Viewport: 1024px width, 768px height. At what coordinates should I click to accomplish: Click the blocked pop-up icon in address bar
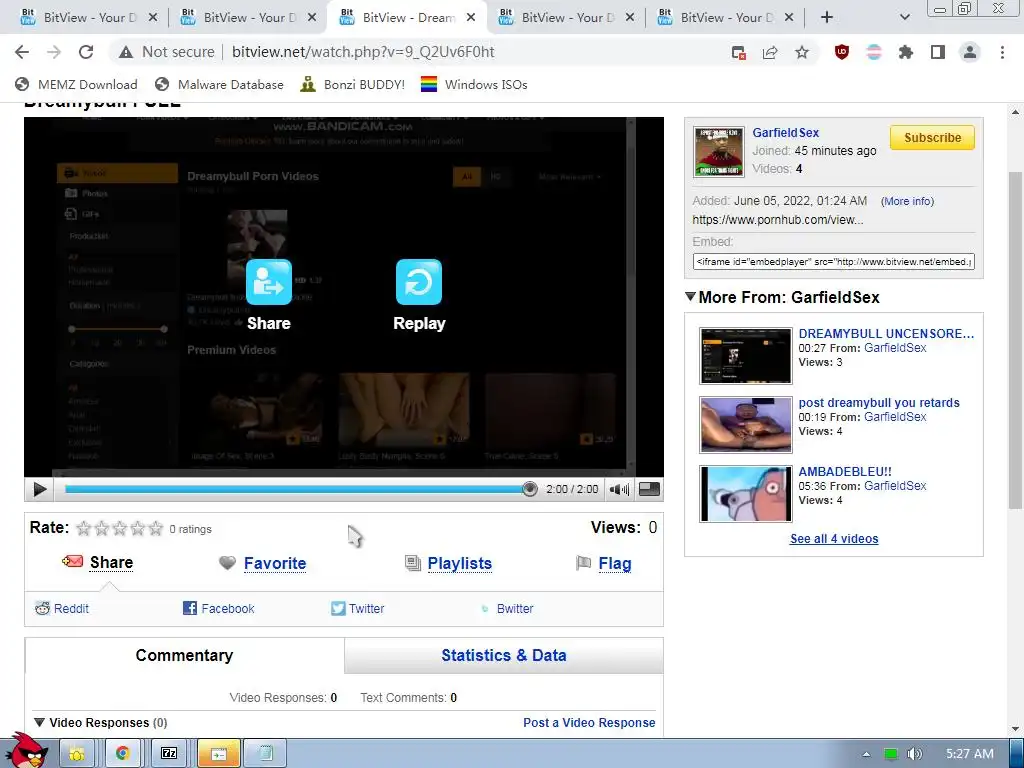739,53
